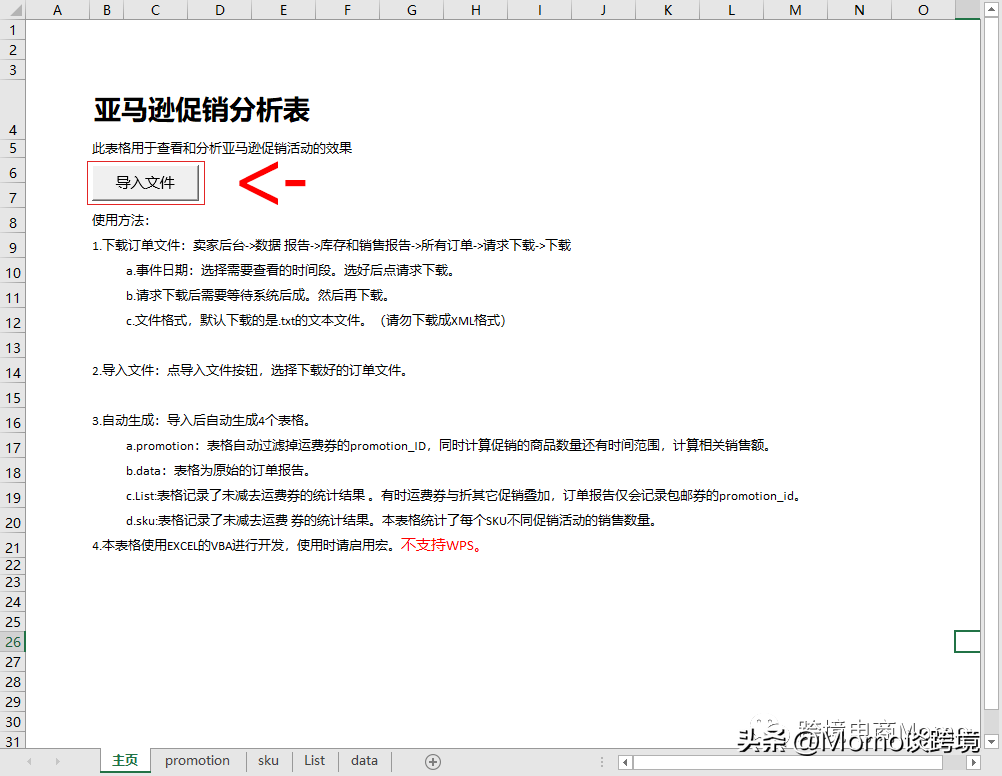Click the line starting 1.下载订单文件
The image size is (1002, 776).
(x=332, y=245)
